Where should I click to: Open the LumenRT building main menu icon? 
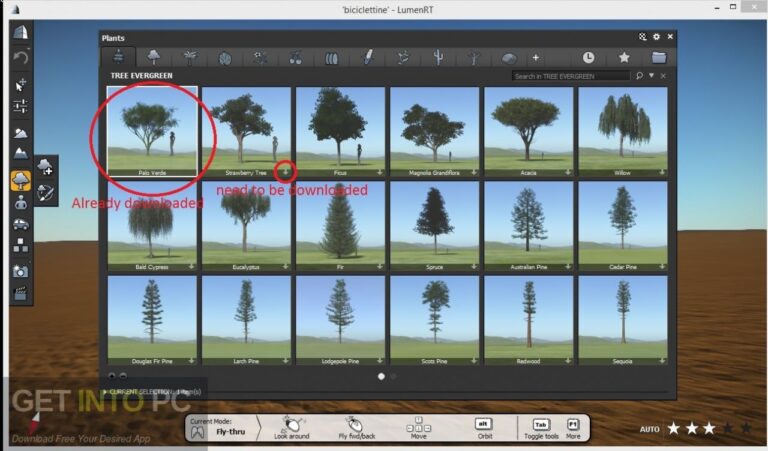pos(21,32)
